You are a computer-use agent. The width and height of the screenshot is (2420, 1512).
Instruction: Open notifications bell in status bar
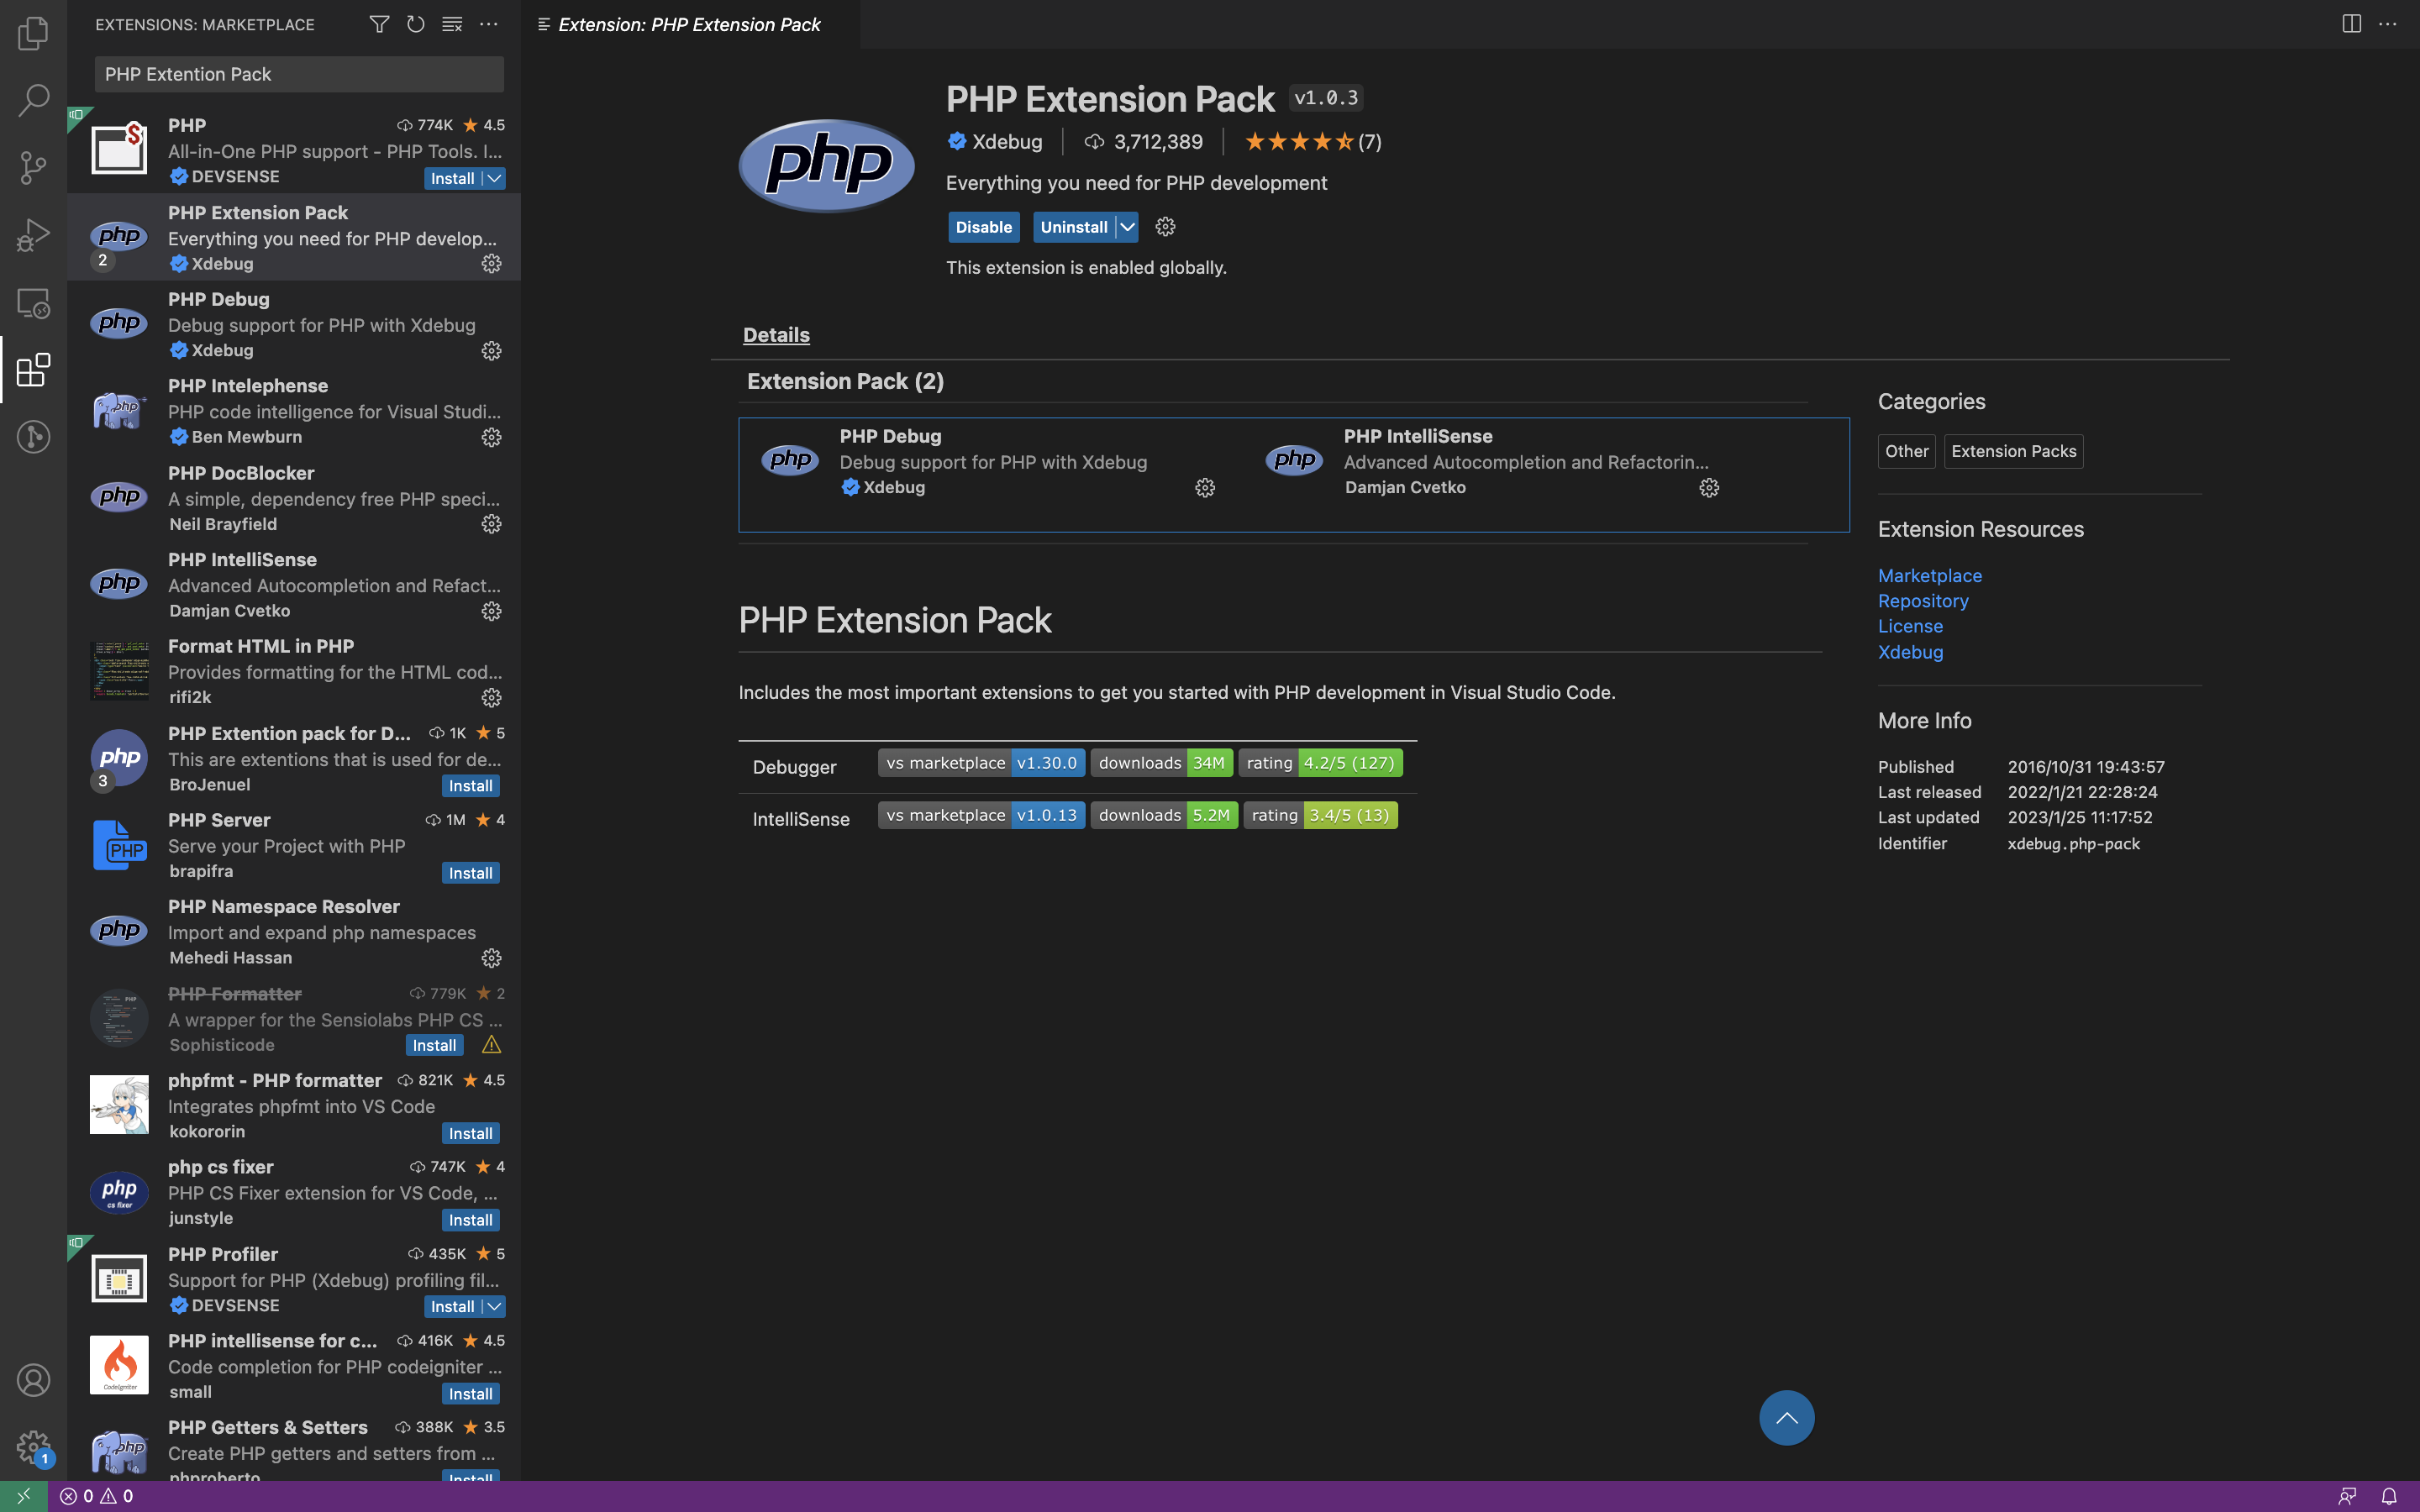pyautogui.click(x=2388, y=1496)
